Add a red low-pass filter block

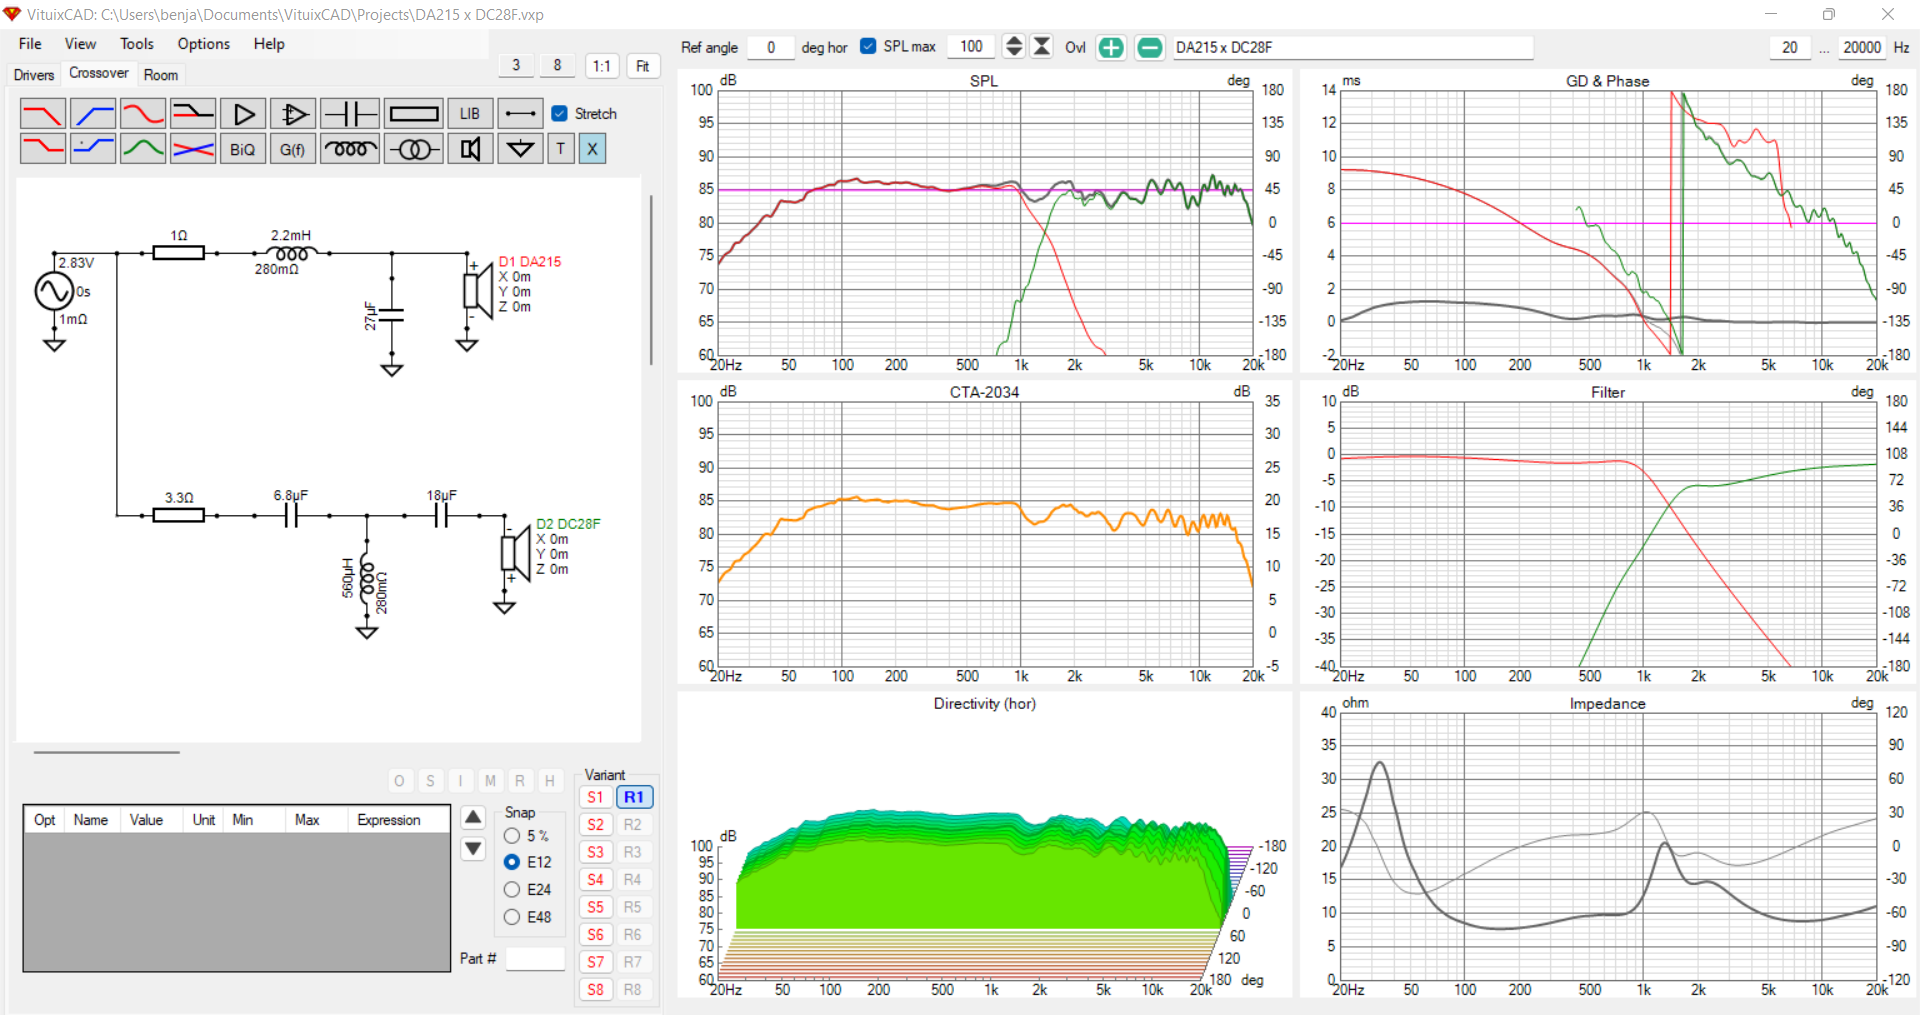[x=43, y=114]
